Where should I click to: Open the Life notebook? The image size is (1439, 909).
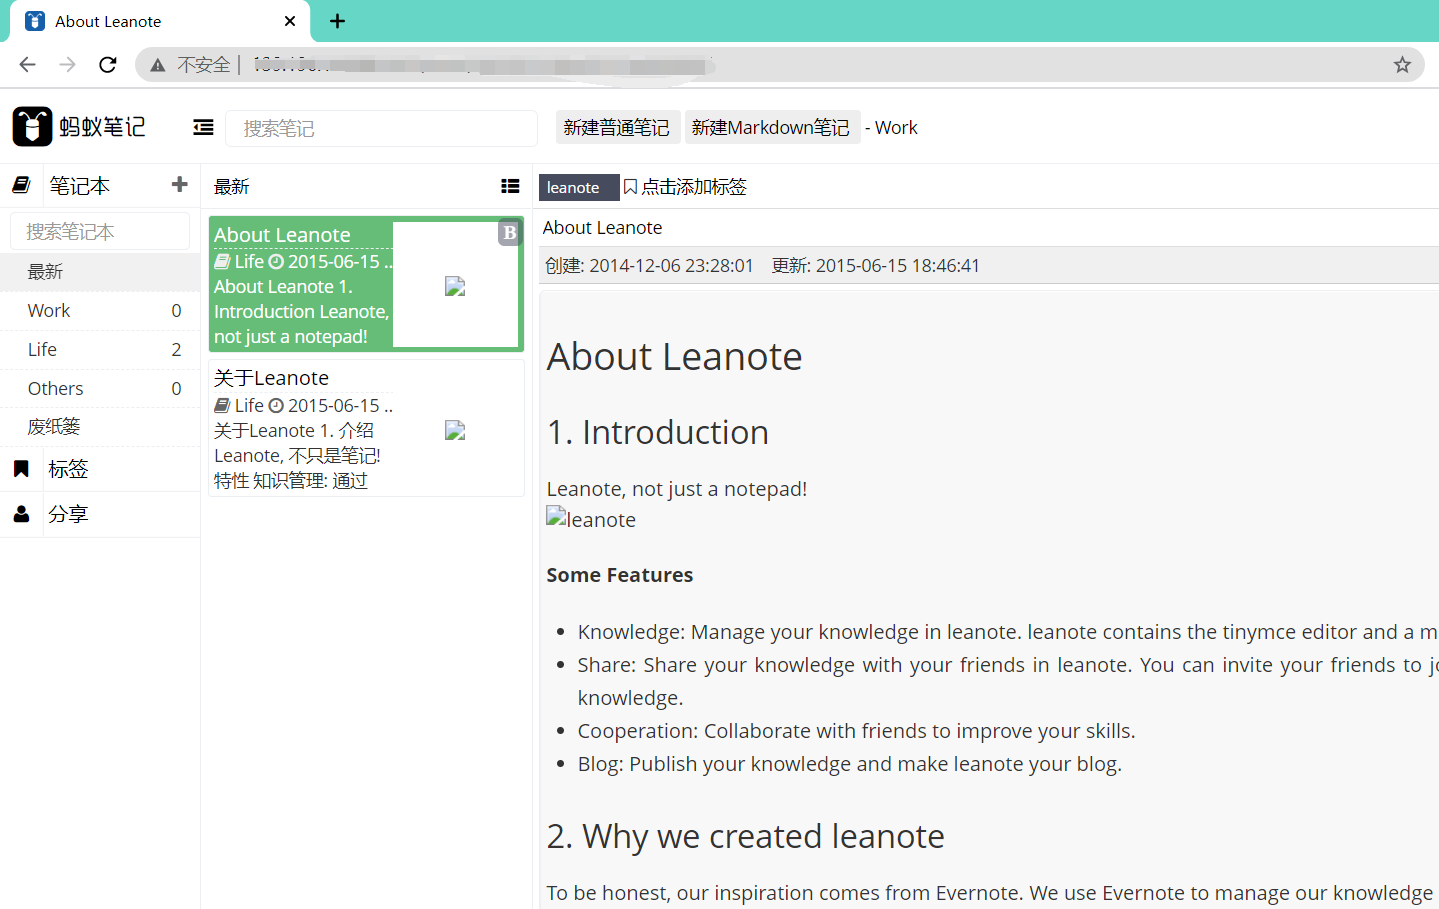(x=100, y=349)
